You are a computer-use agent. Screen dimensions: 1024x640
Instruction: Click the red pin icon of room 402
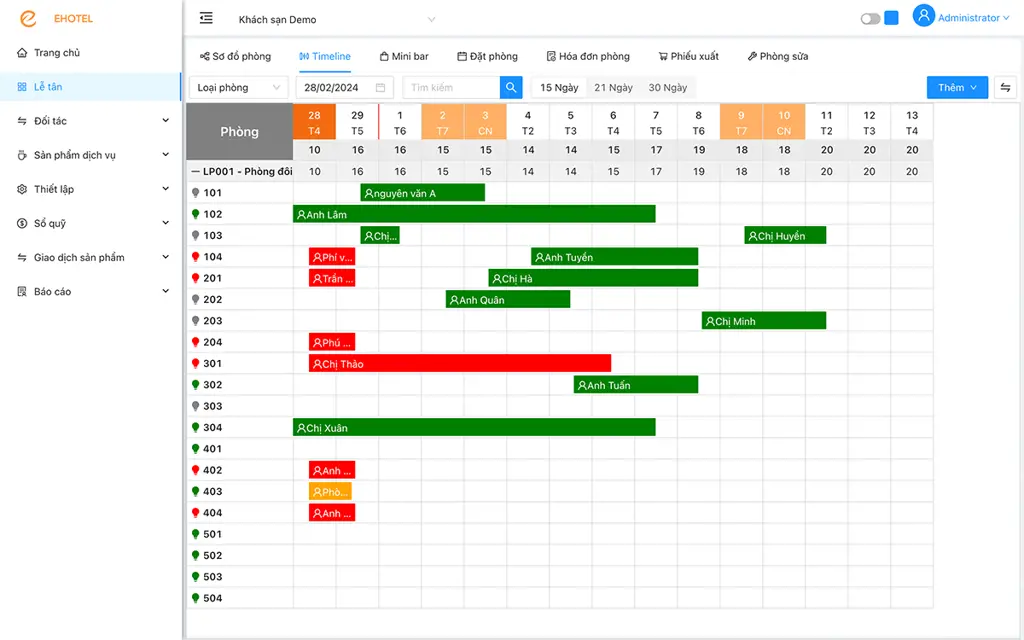point(195,470)
